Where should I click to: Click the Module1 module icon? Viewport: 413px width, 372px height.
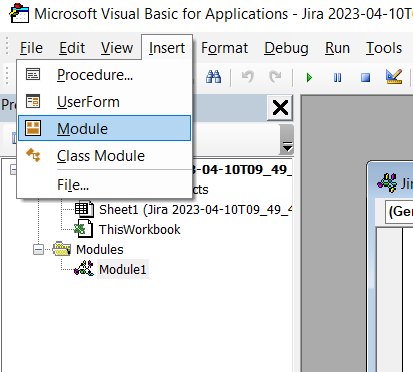point(84,269)
